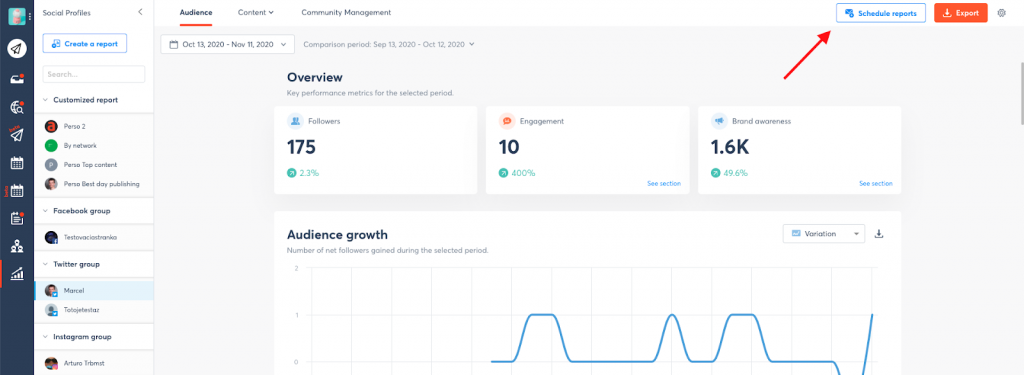Screen dimensions: 1024x375
Task: Open the settings gear next to Export
Action: tap(1002, 12)
